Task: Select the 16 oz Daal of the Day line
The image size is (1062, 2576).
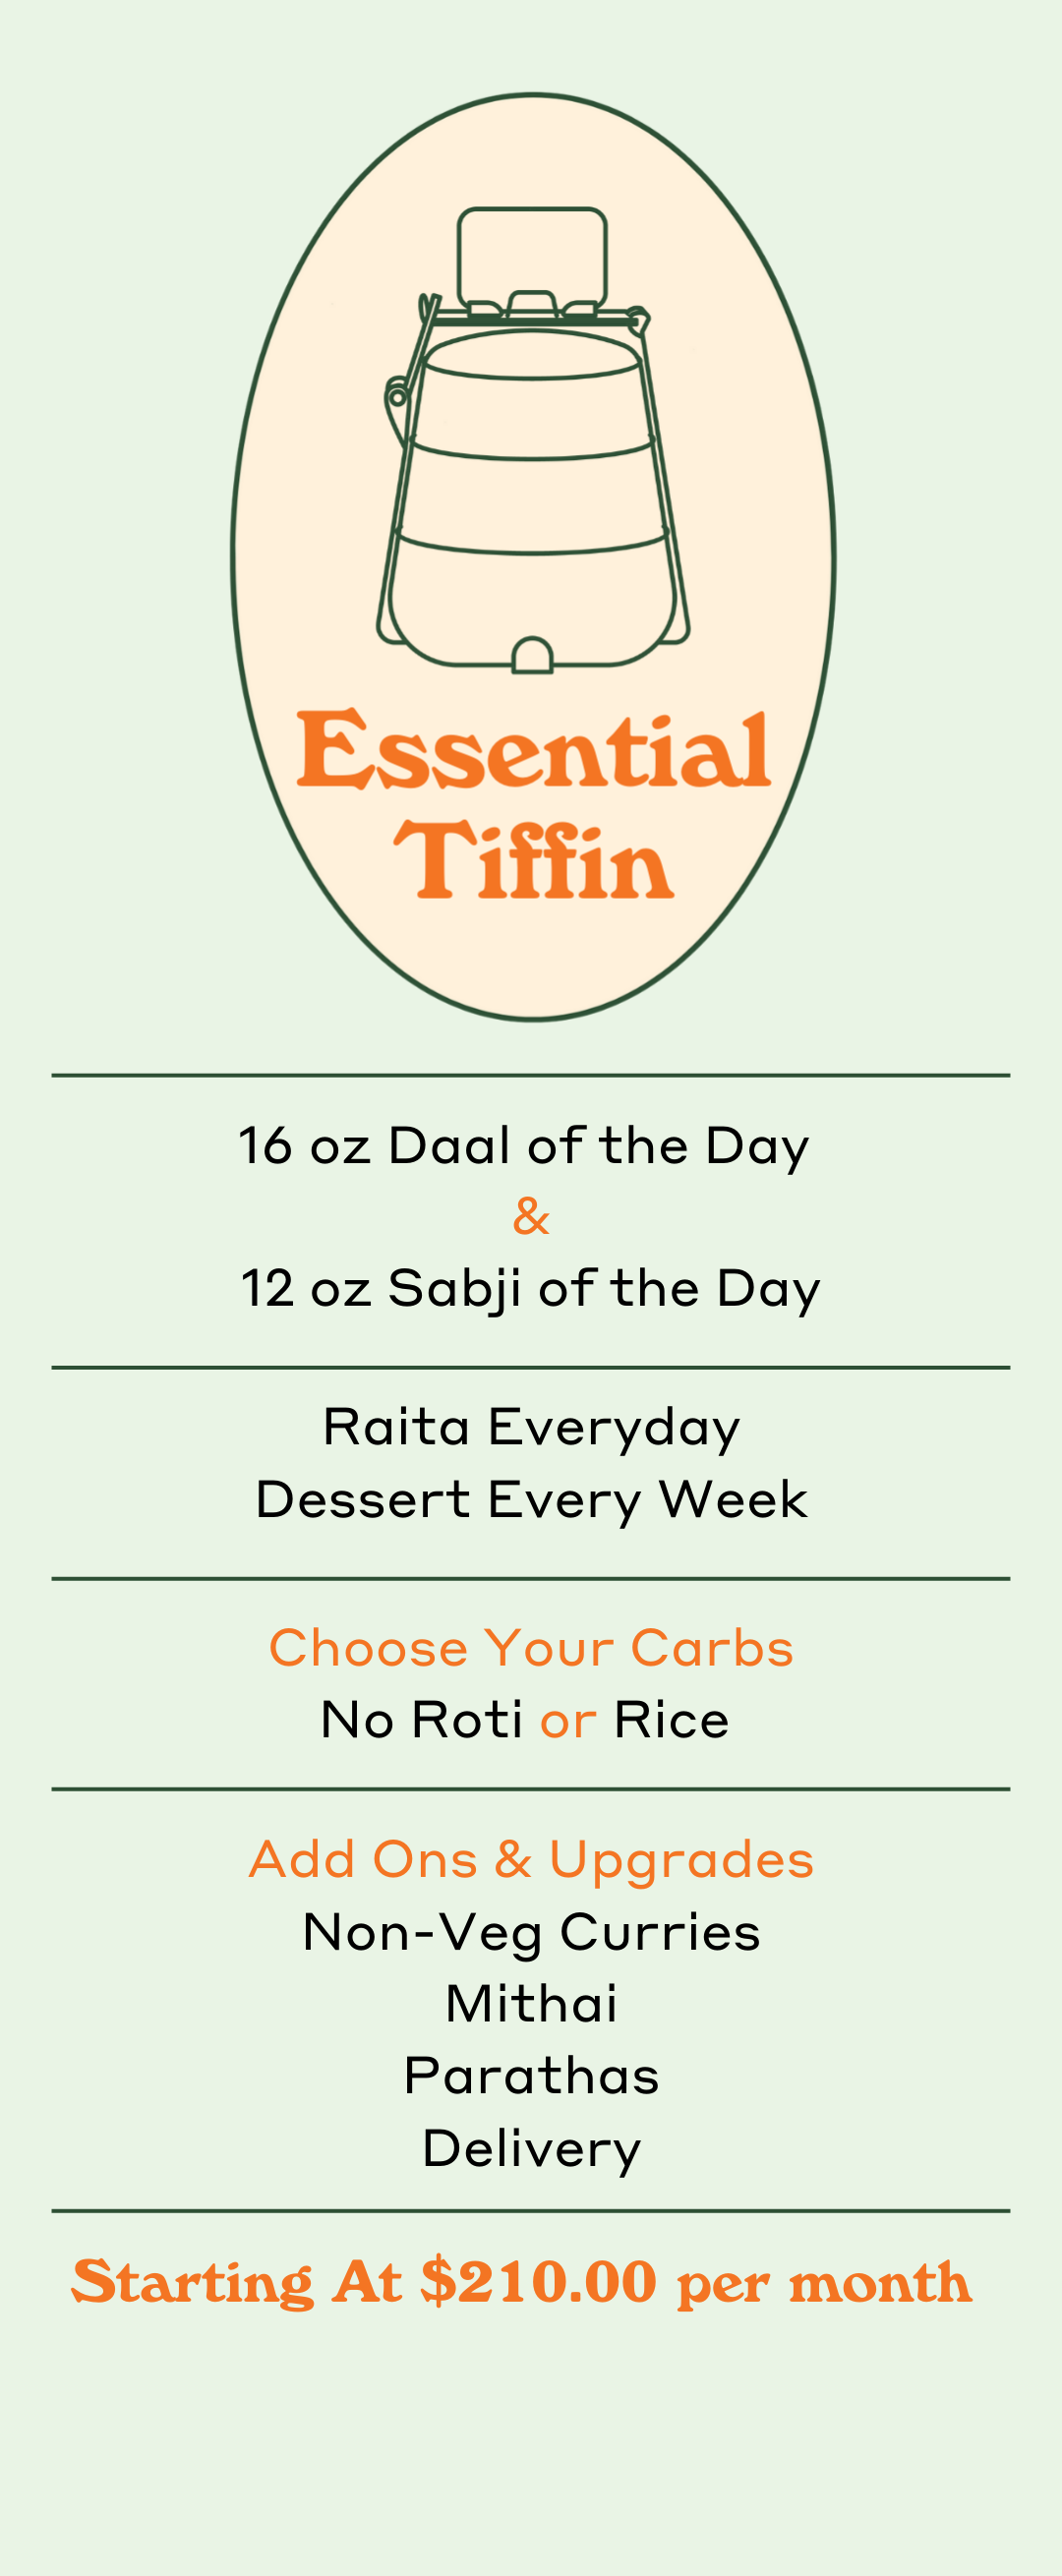Action: (523, 1147)
